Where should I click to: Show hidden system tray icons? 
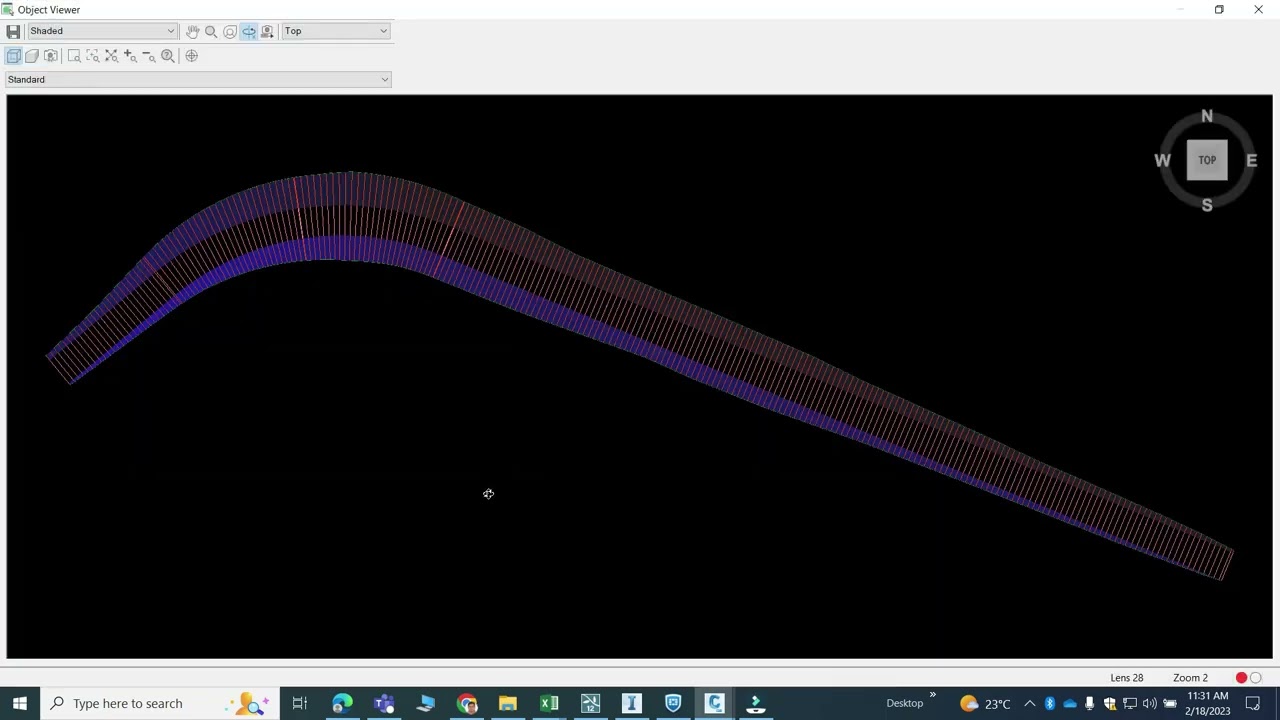(x=1029, y=703)
